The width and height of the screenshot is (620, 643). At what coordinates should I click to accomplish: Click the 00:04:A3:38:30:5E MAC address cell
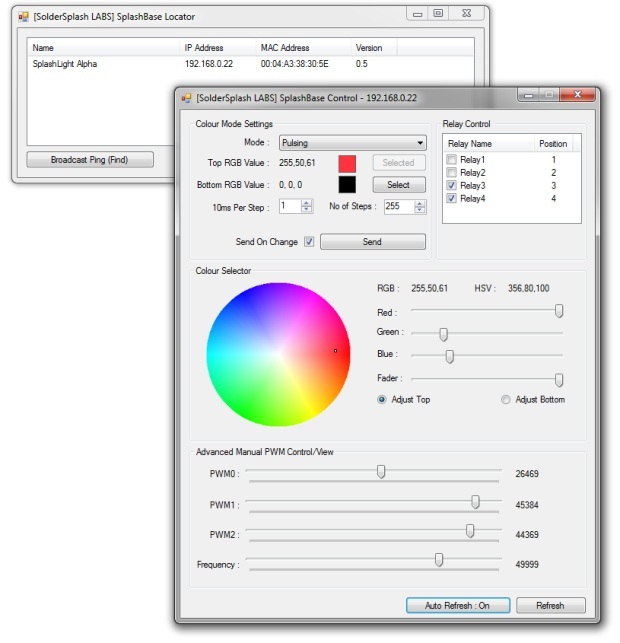pyautogui.click(x=295, y=64)
